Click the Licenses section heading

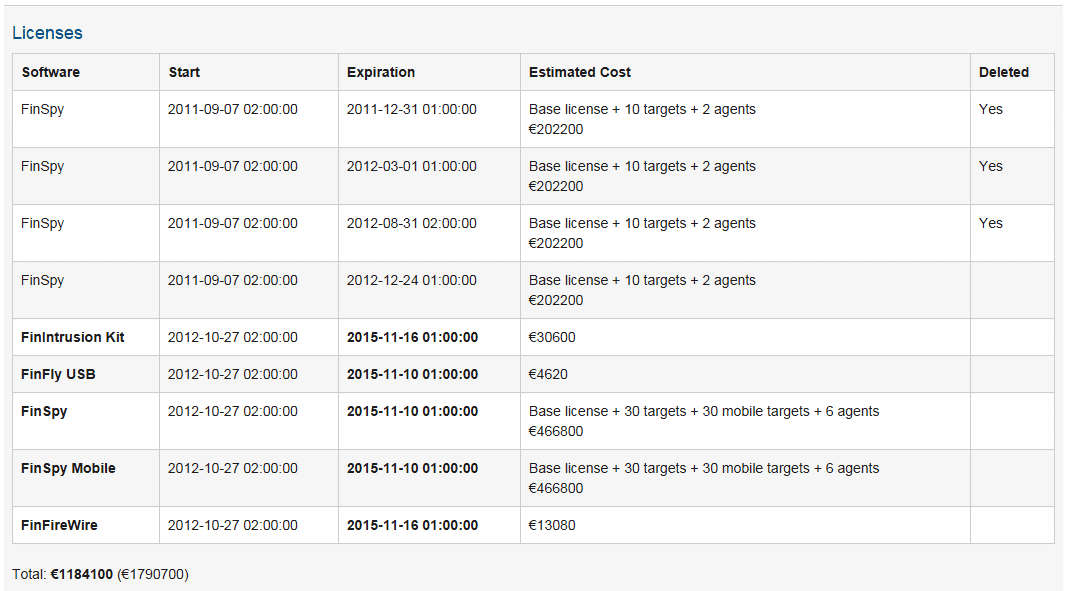coord(47,33)
